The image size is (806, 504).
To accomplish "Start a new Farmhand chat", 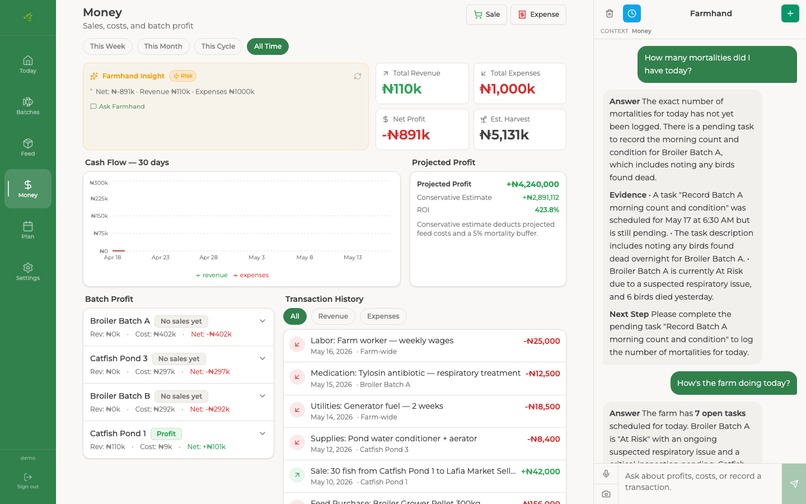I will coord(790,13).
